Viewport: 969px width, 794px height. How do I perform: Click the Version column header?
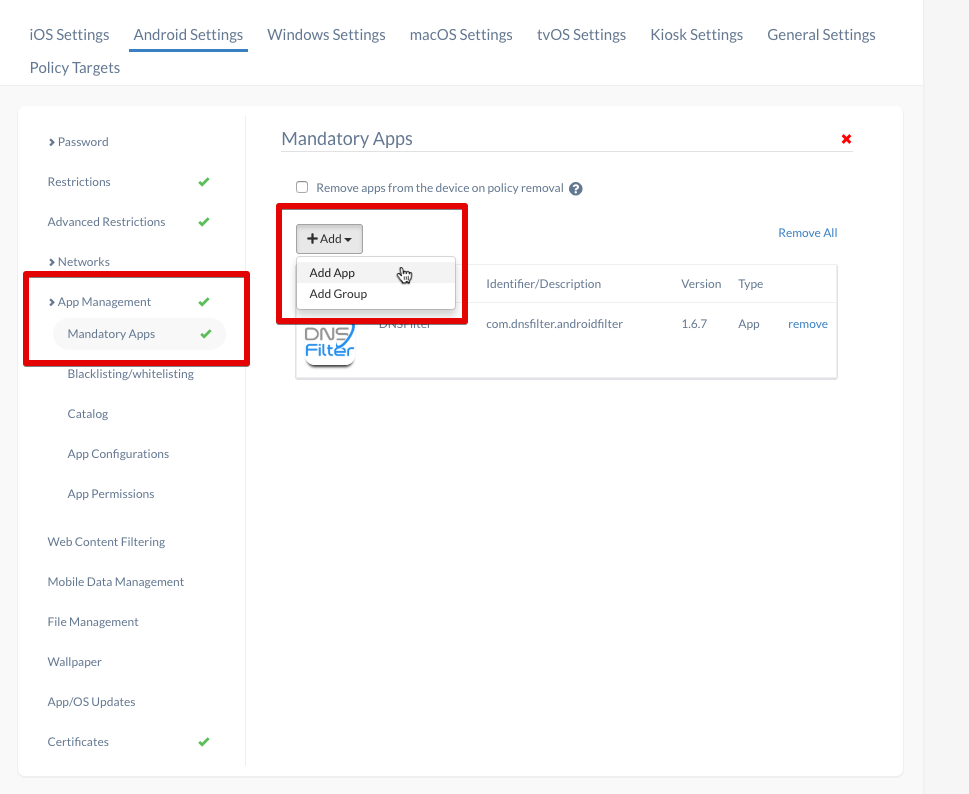coord(701,284)
